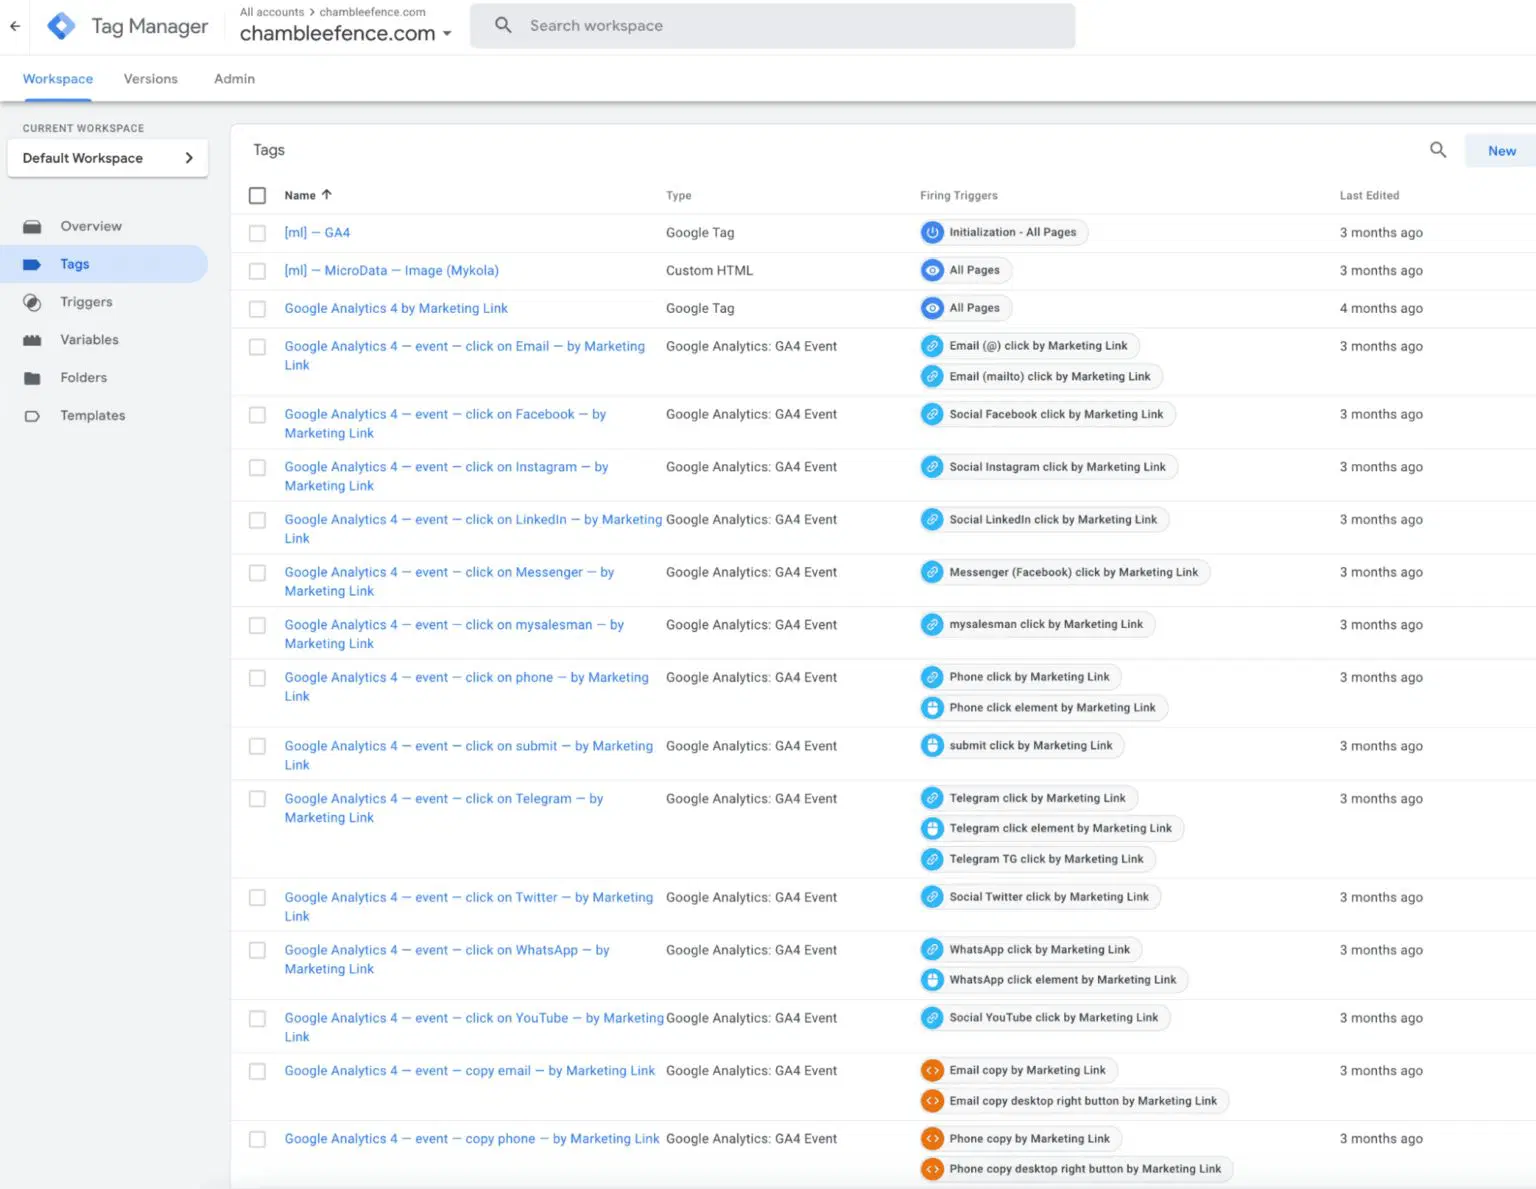Viewport: 1536px width, 1189px height.
Task: Click the Messenger (Facebook) click trigger icon
Action: pos(932,572)
